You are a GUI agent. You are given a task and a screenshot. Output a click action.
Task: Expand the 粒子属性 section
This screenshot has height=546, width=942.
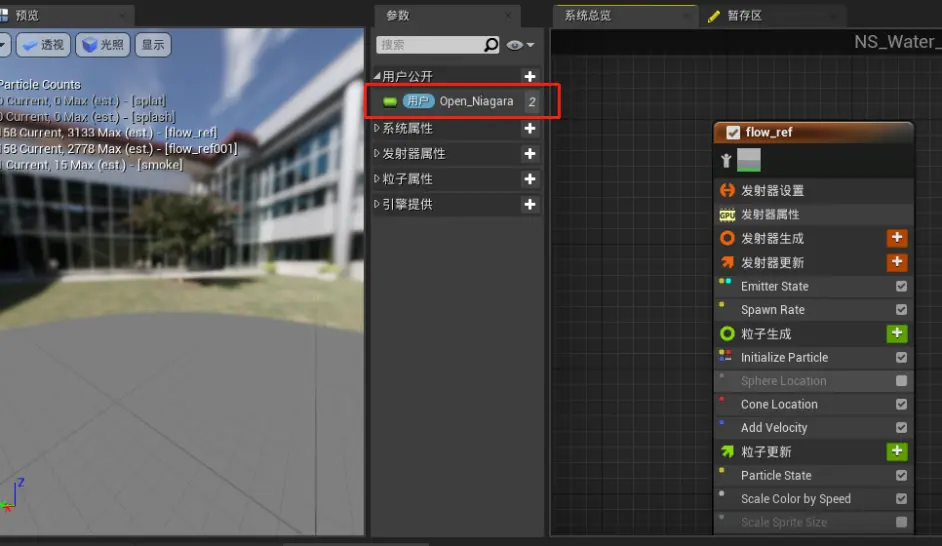pos(377,179)
